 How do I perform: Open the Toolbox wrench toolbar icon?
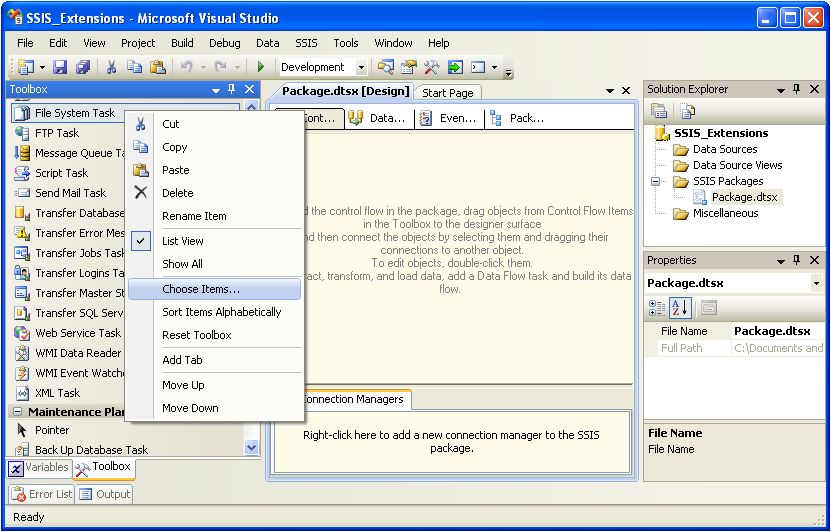(x=431, y=67)
